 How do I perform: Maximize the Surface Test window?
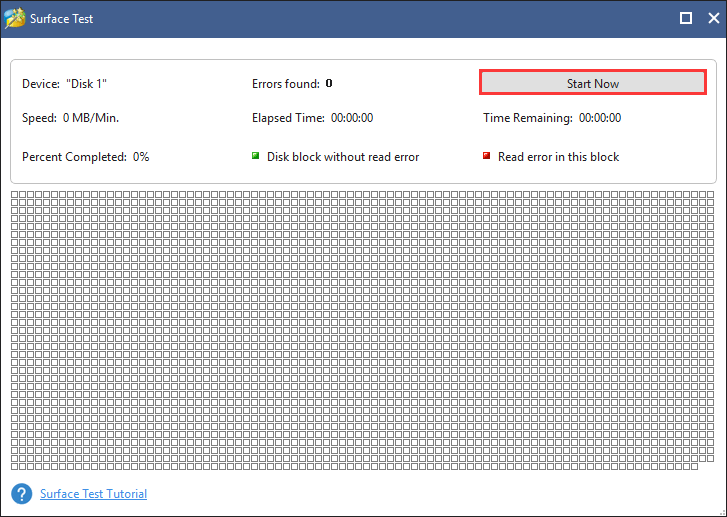(686, 18)
